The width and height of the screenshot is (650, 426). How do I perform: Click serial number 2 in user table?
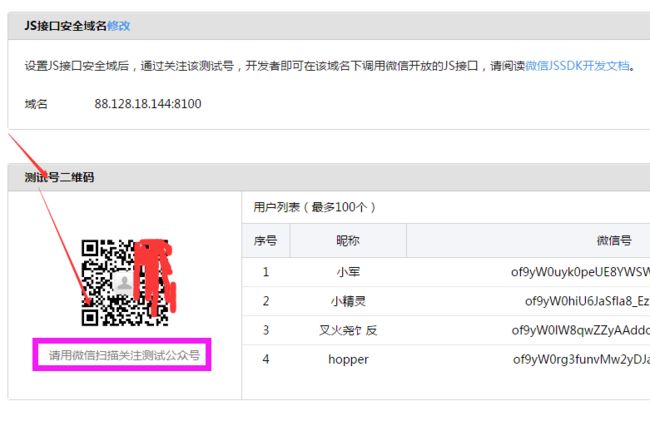tap(266, 301)
